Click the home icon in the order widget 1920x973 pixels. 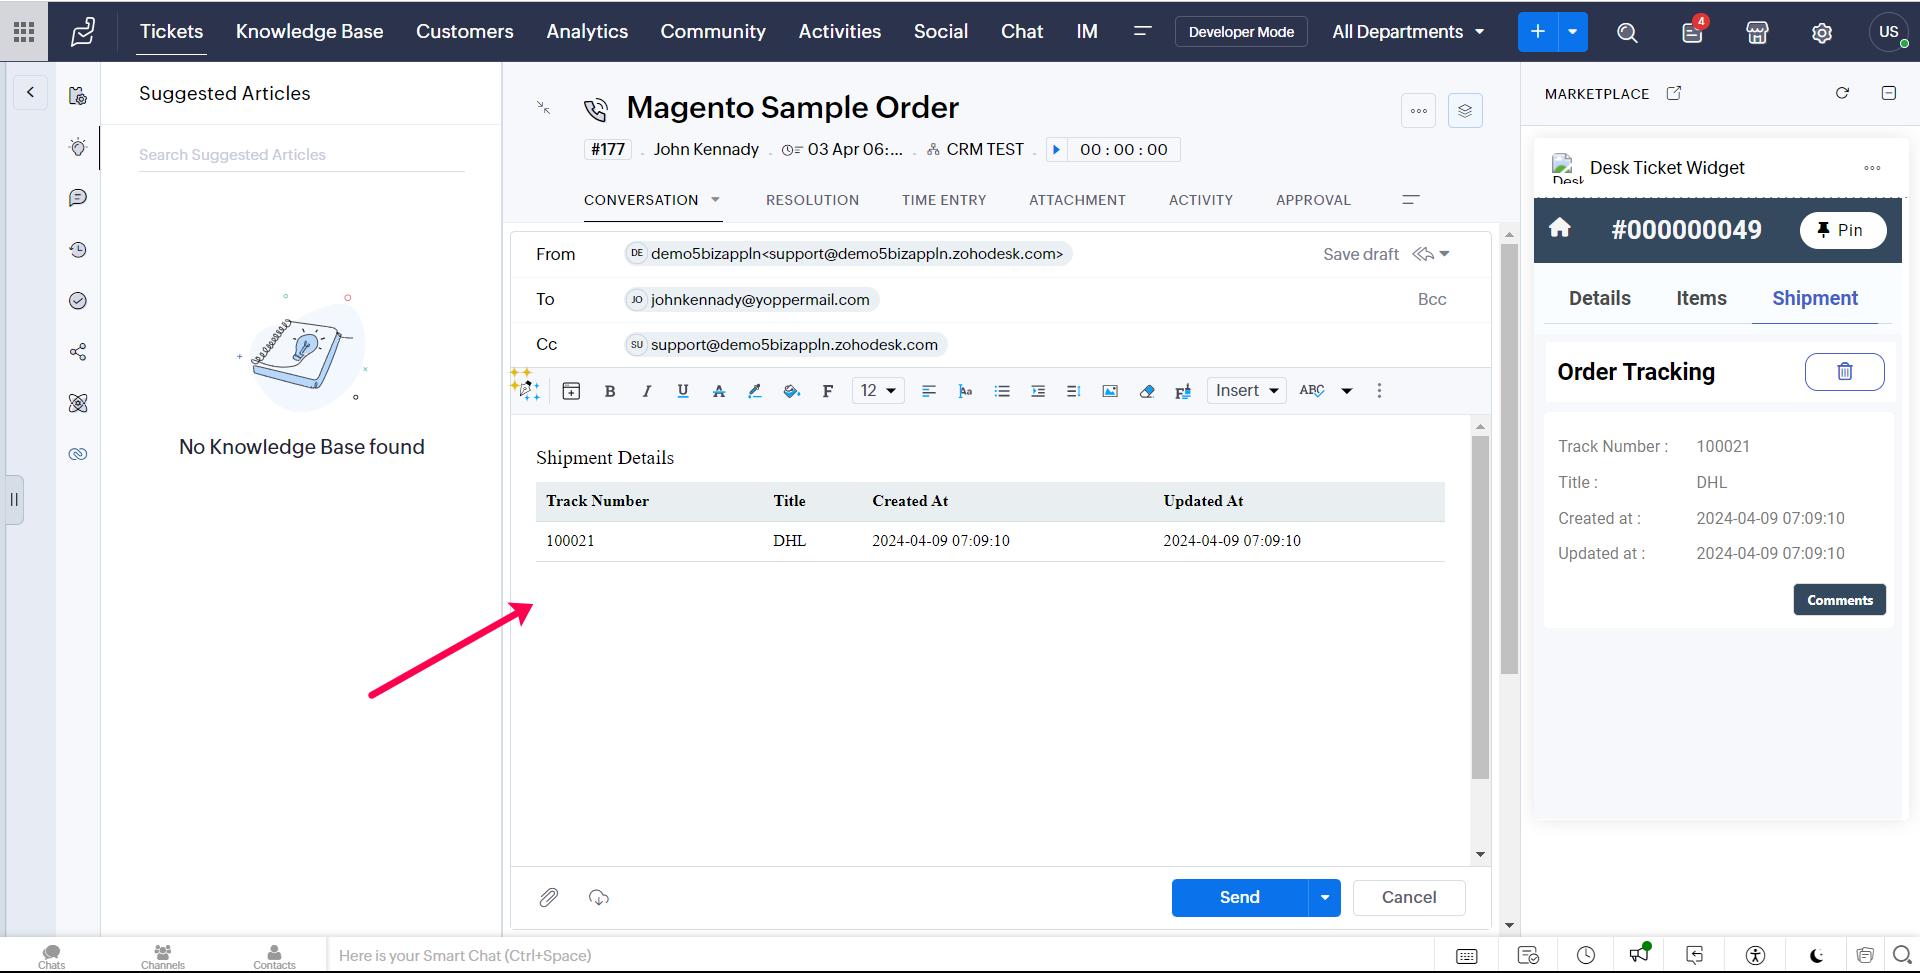click(x=1560, y=229)
